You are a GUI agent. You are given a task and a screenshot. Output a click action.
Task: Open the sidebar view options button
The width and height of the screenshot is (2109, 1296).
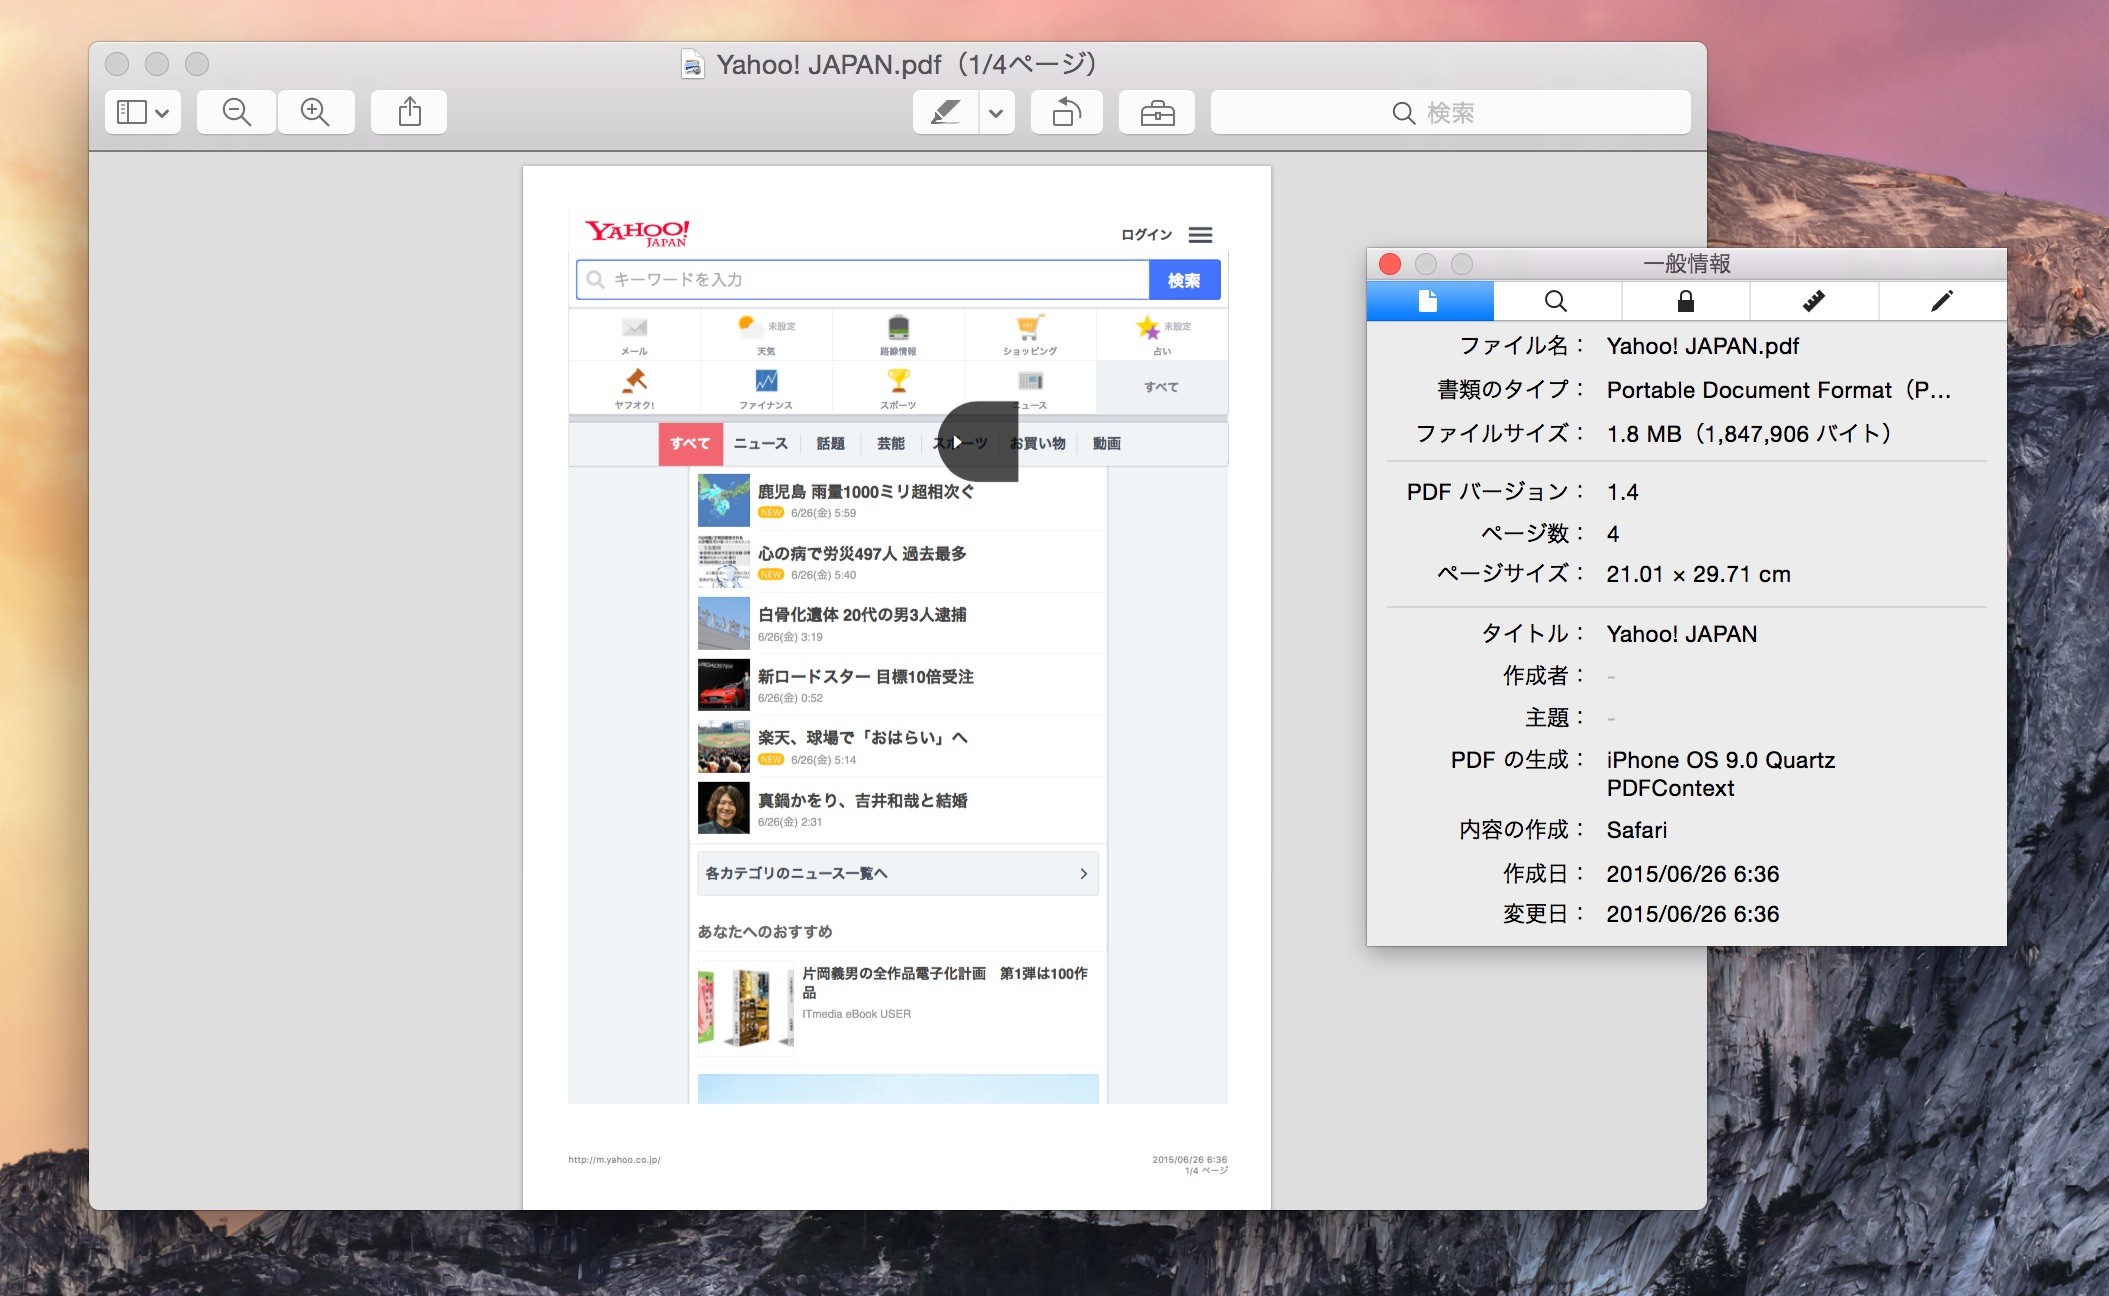click(x=143, y=112)
